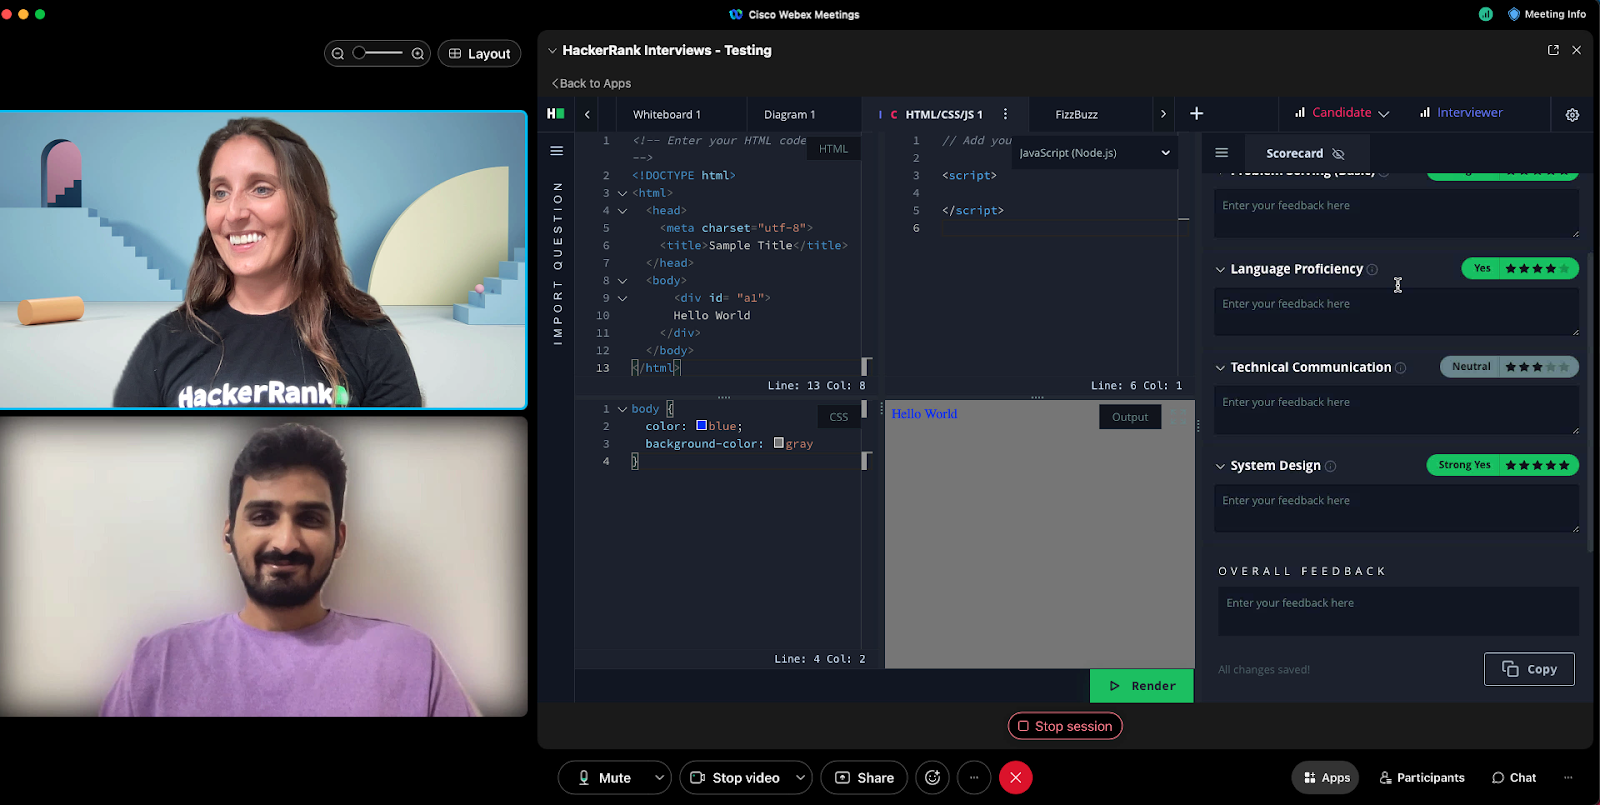Click the System Design feedback field

coord(1396,508)
